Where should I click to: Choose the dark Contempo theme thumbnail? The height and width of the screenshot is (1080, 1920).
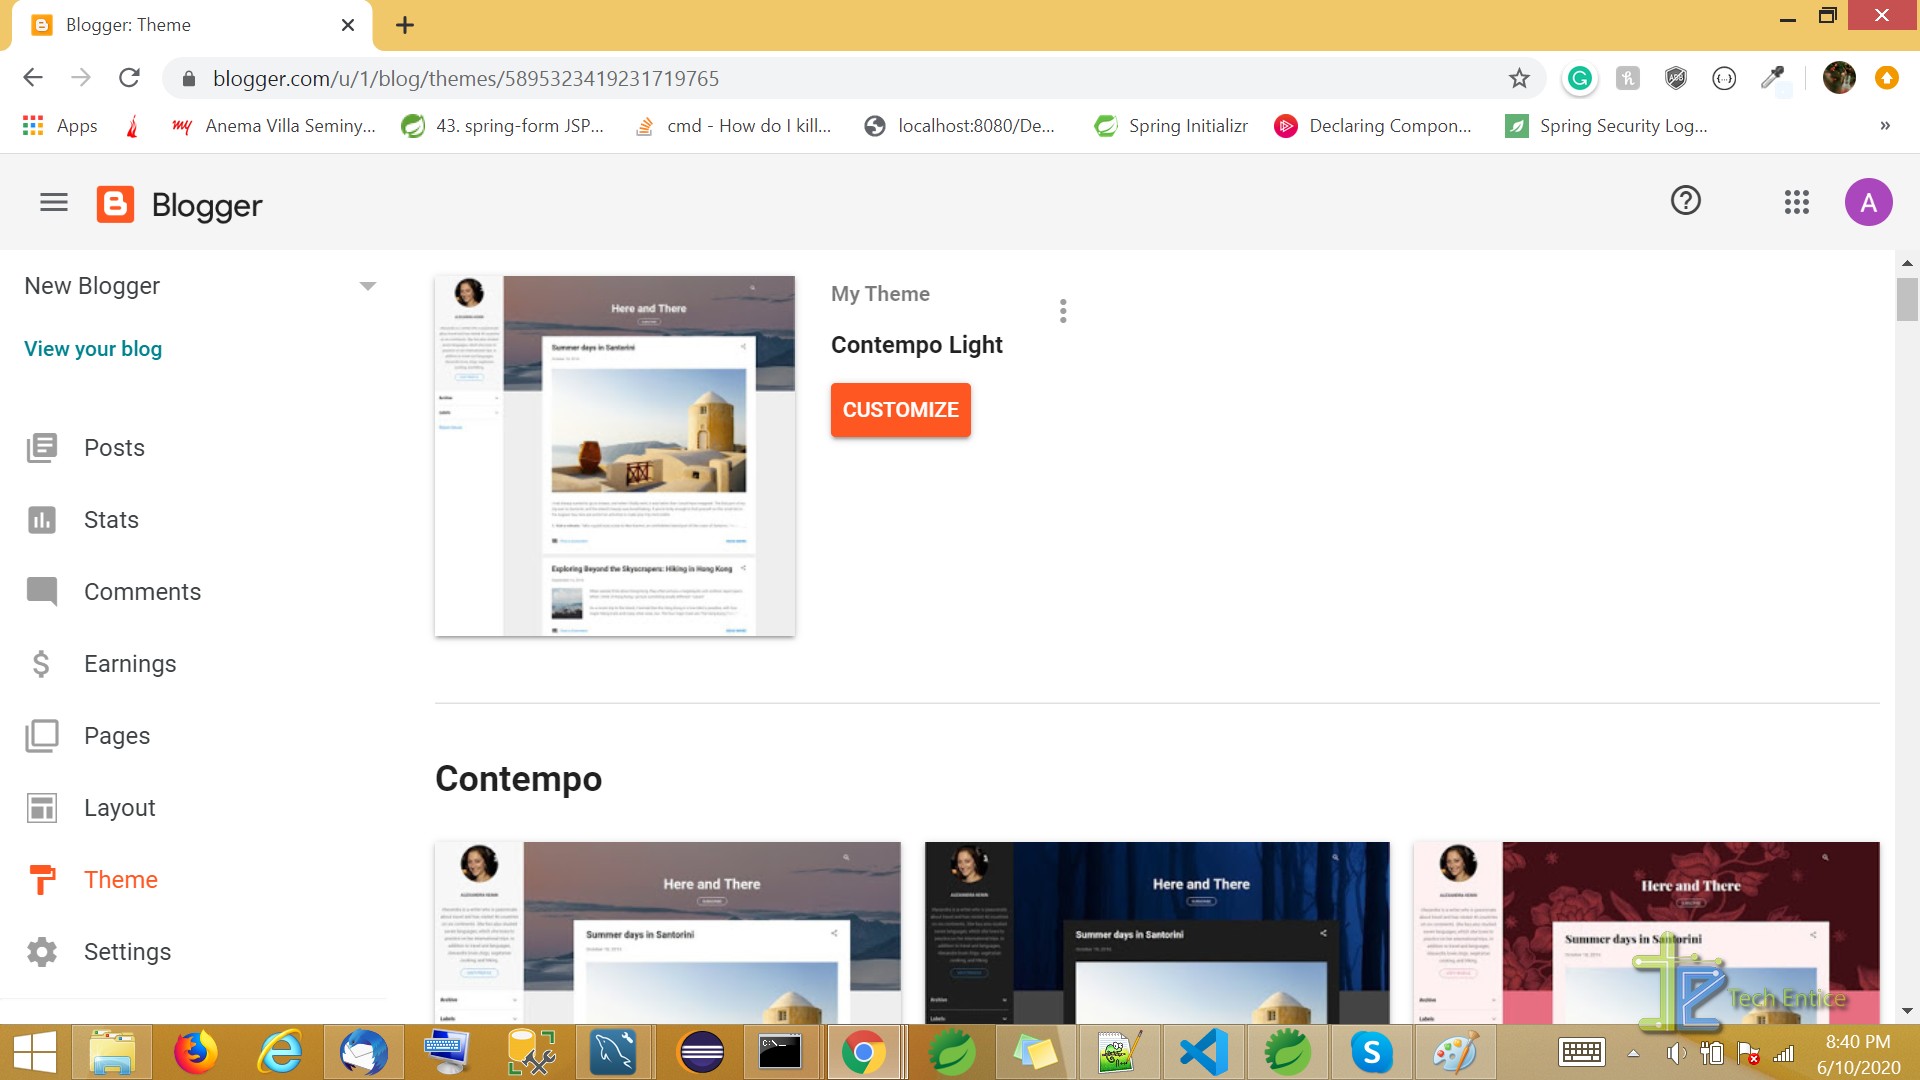(x=1157, y=932)
